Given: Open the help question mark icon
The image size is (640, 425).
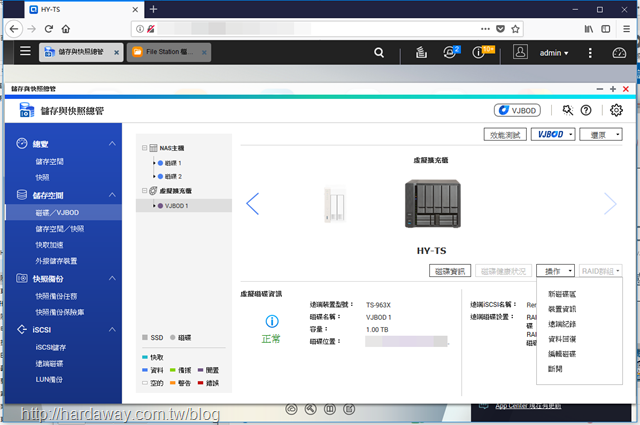Looking at the screenshot, I should pos(586,110).
